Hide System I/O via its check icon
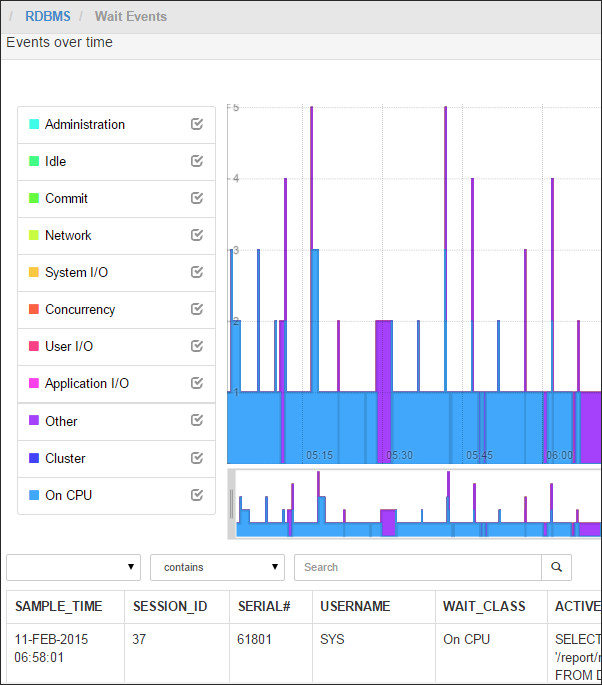This screenshot has height=685, width=602. coord(197,272)
